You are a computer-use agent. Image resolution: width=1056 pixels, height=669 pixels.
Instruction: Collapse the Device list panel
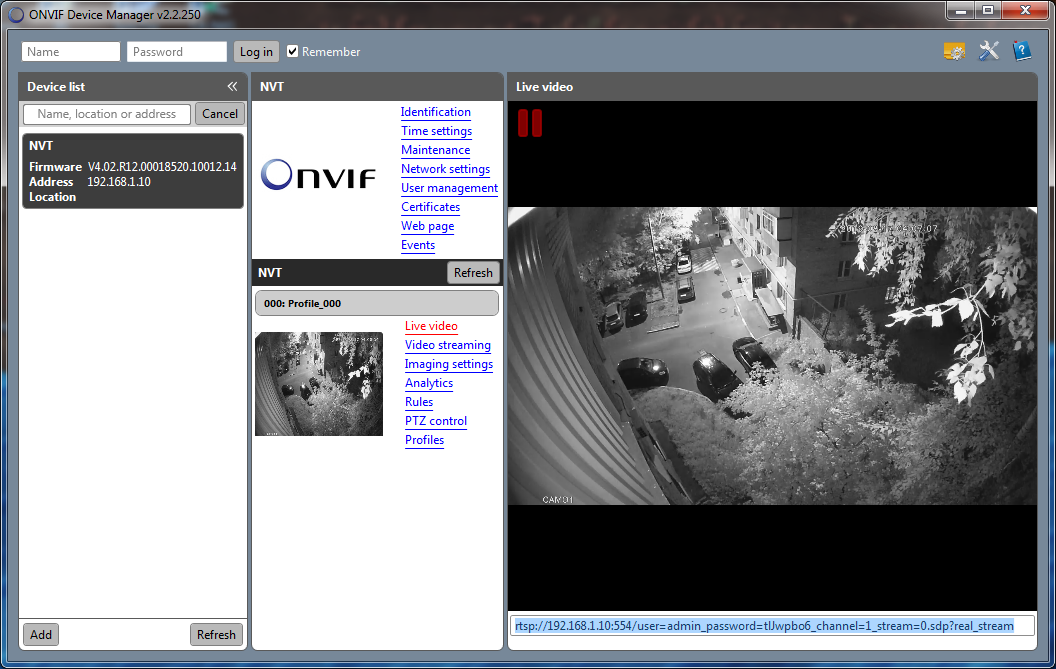pos(231,86)
